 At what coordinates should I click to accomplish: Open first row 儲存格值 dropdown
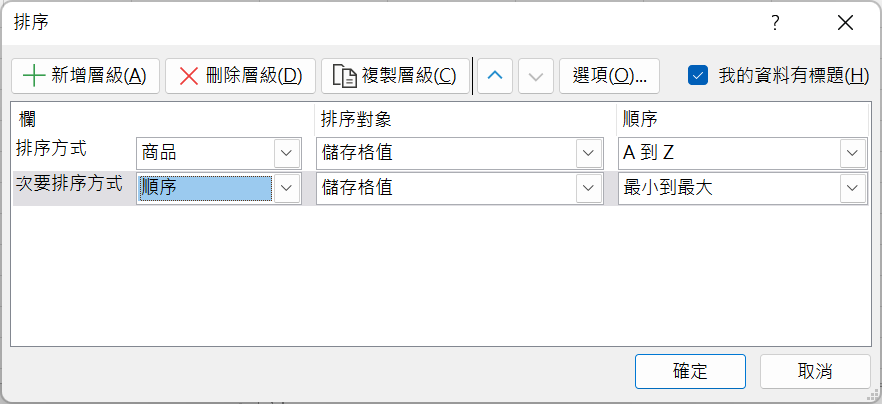pos(589,153)
